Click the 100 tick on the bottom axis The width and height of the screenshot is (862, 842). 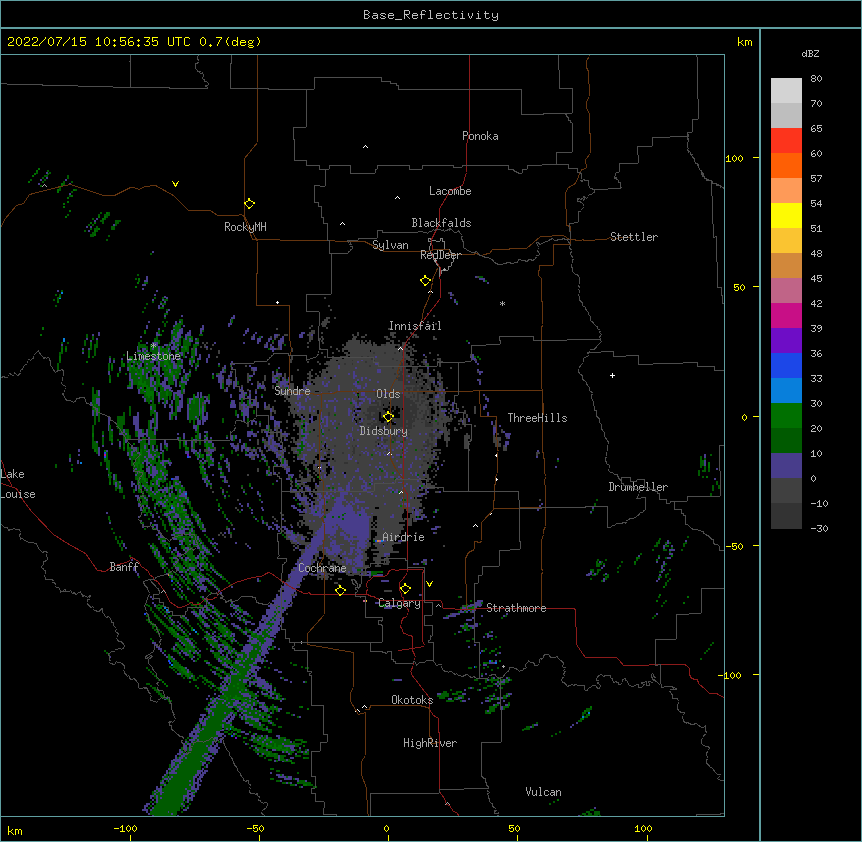point(643,828)
